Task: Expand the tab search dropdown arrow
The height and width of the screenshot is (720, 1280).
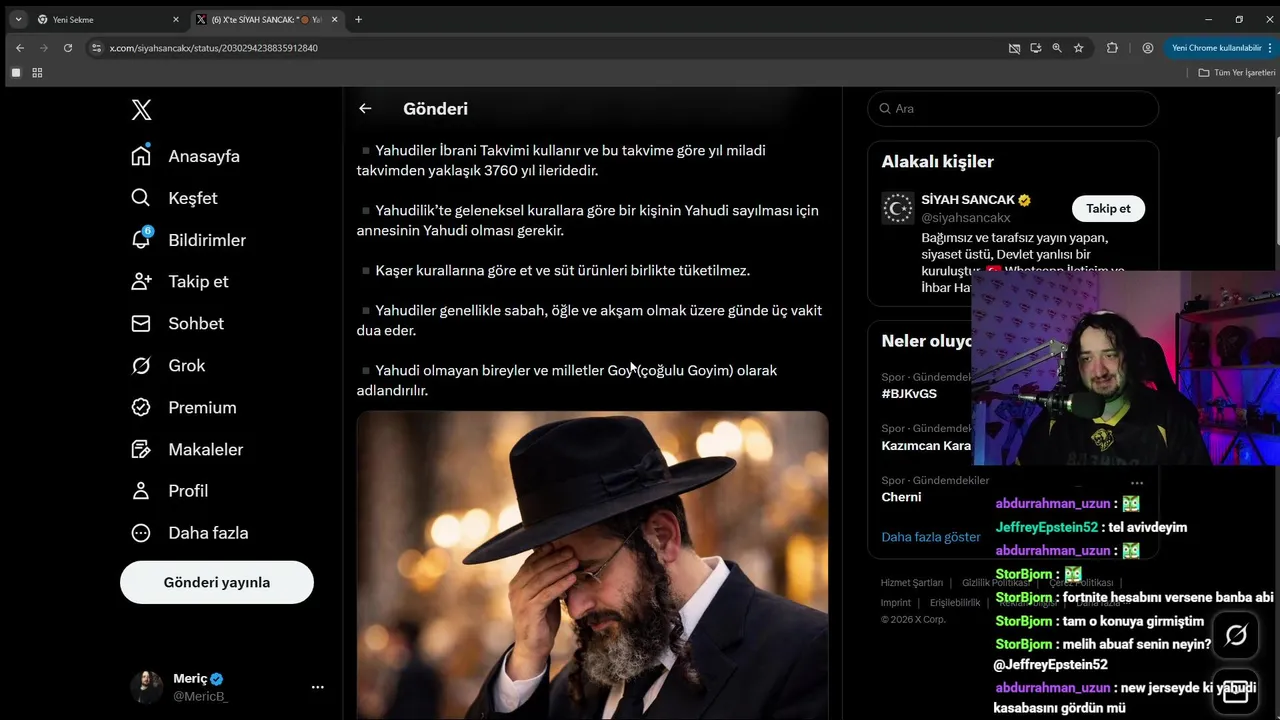Action: click(18, 19)
